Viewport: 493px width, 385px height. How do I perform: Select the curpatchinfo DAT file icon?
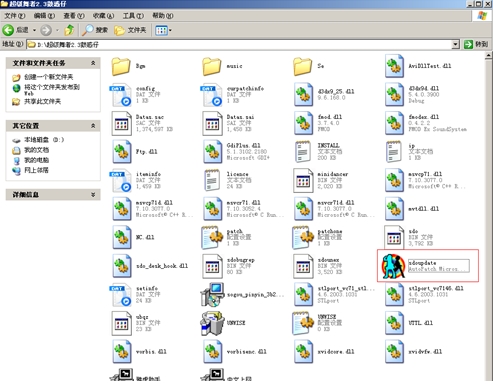212,95
